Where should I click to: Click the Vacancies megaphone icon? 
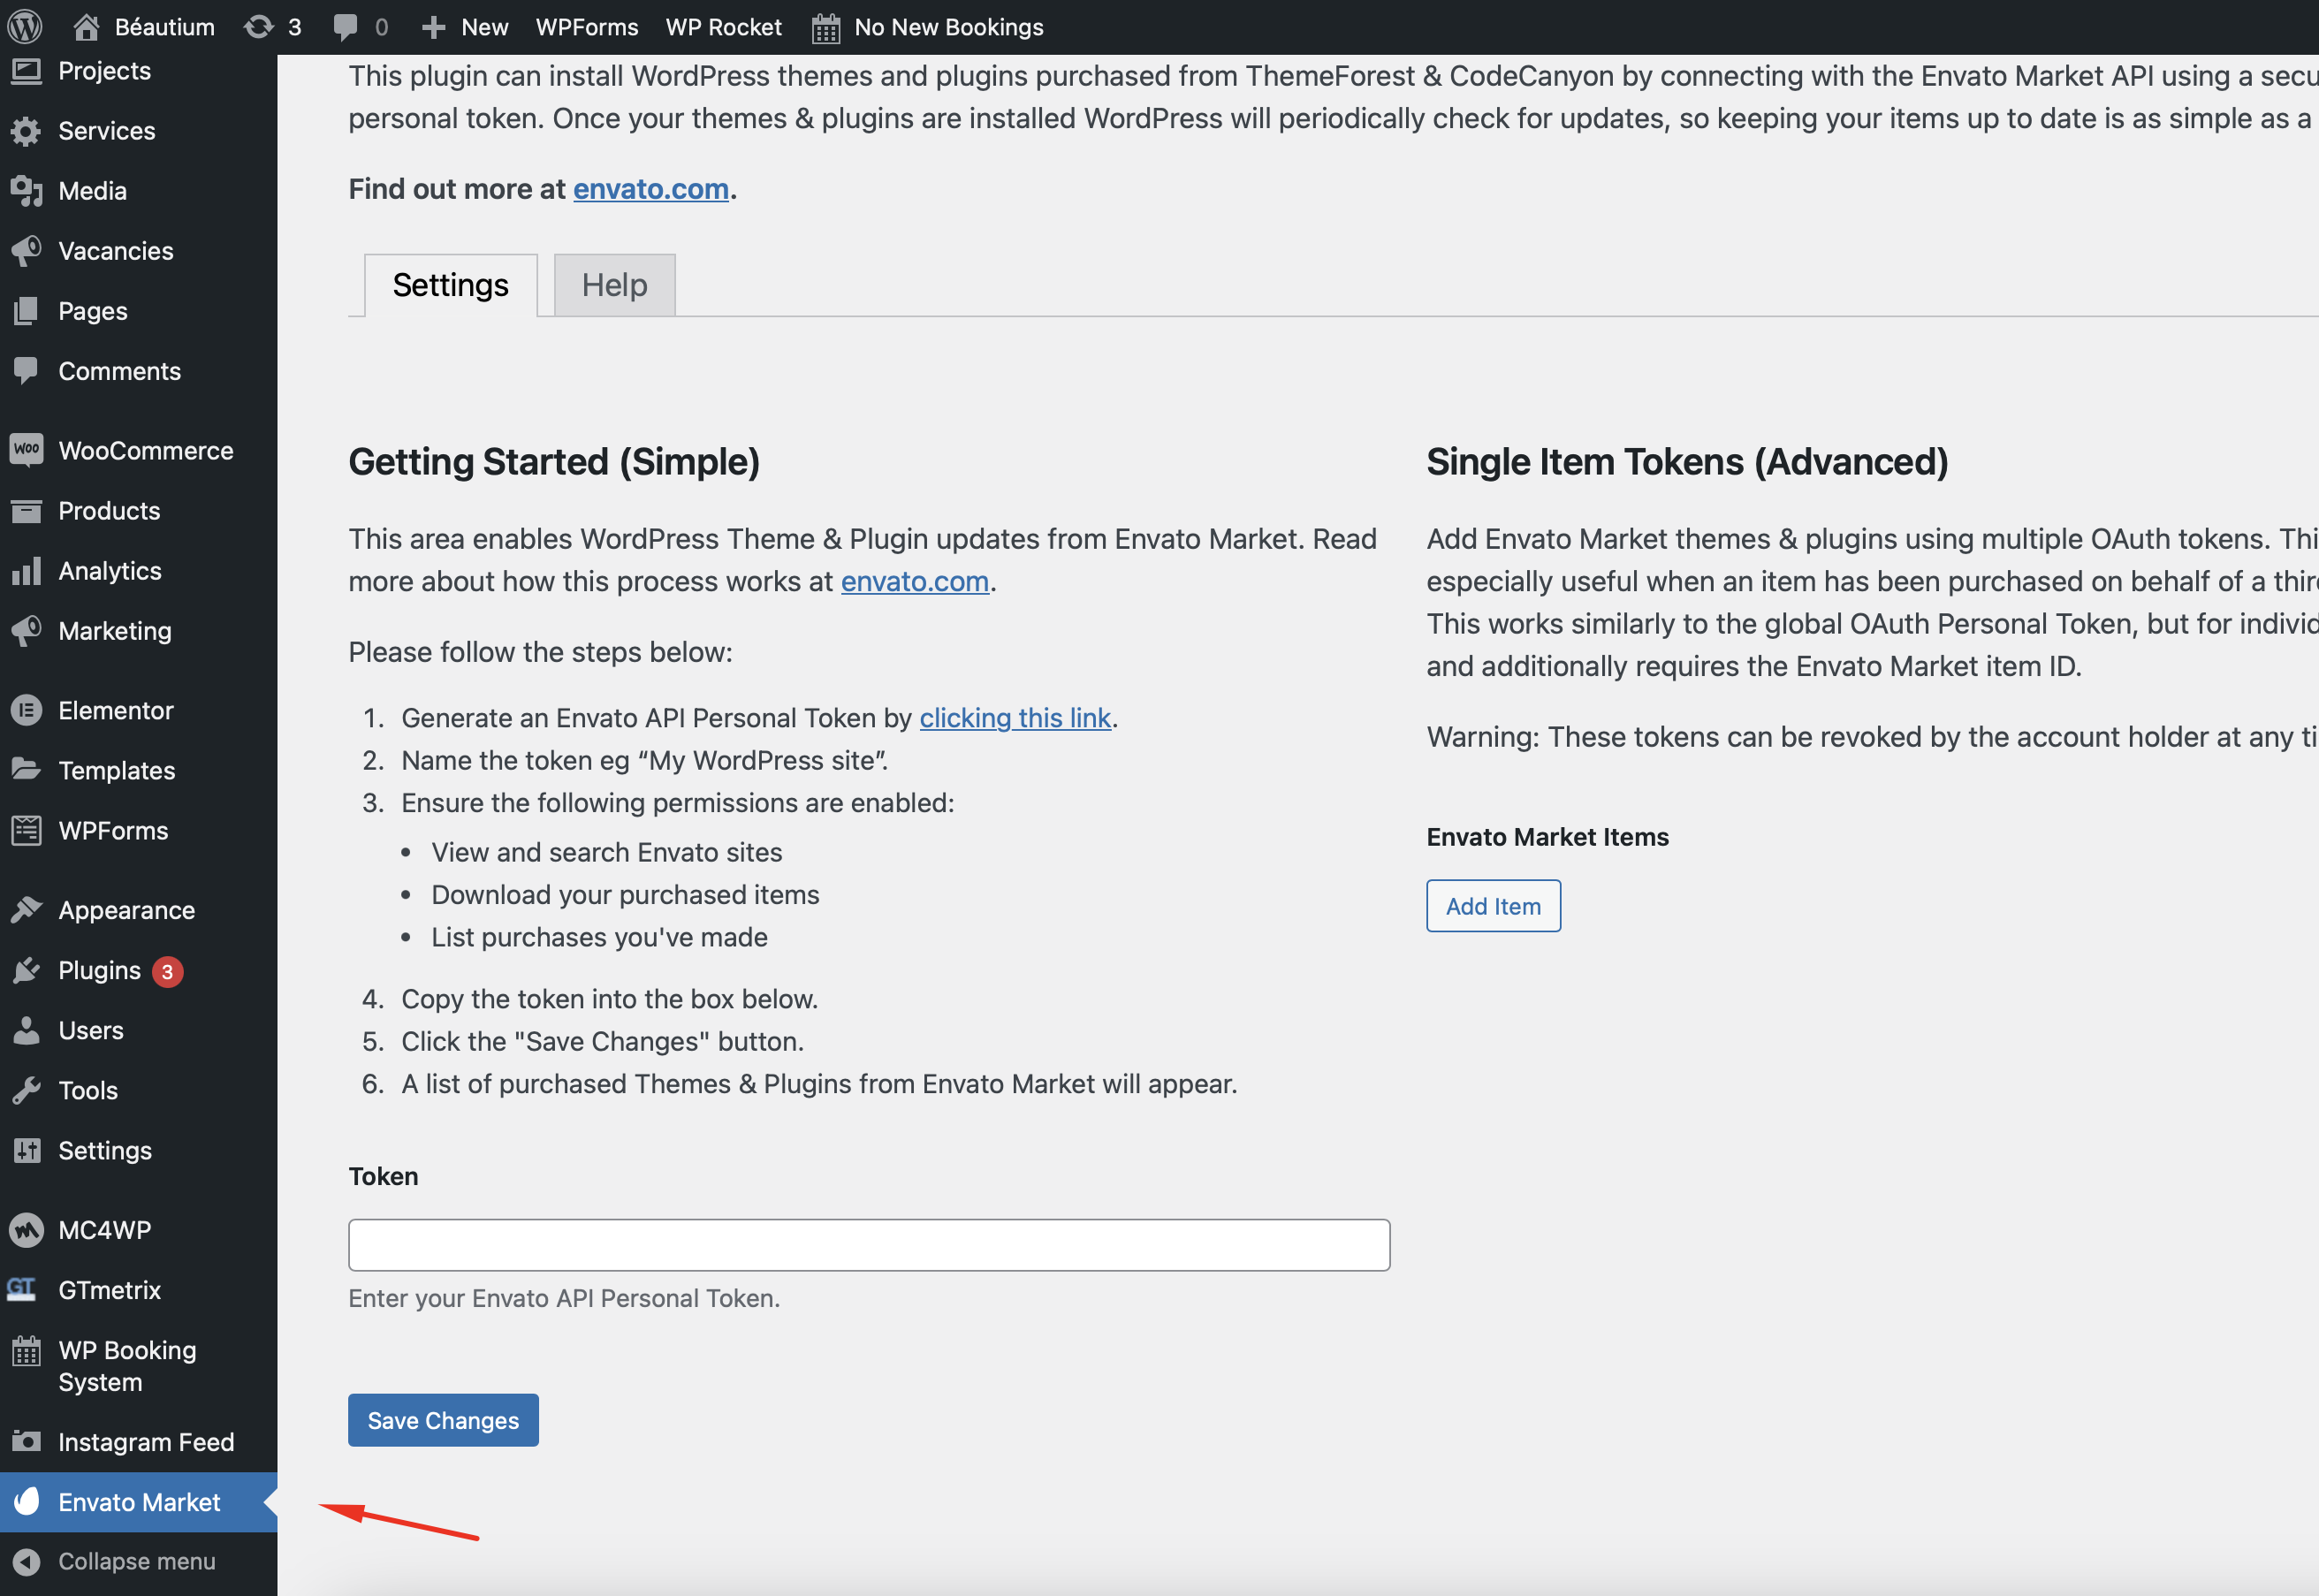click(x=26, y=251)
